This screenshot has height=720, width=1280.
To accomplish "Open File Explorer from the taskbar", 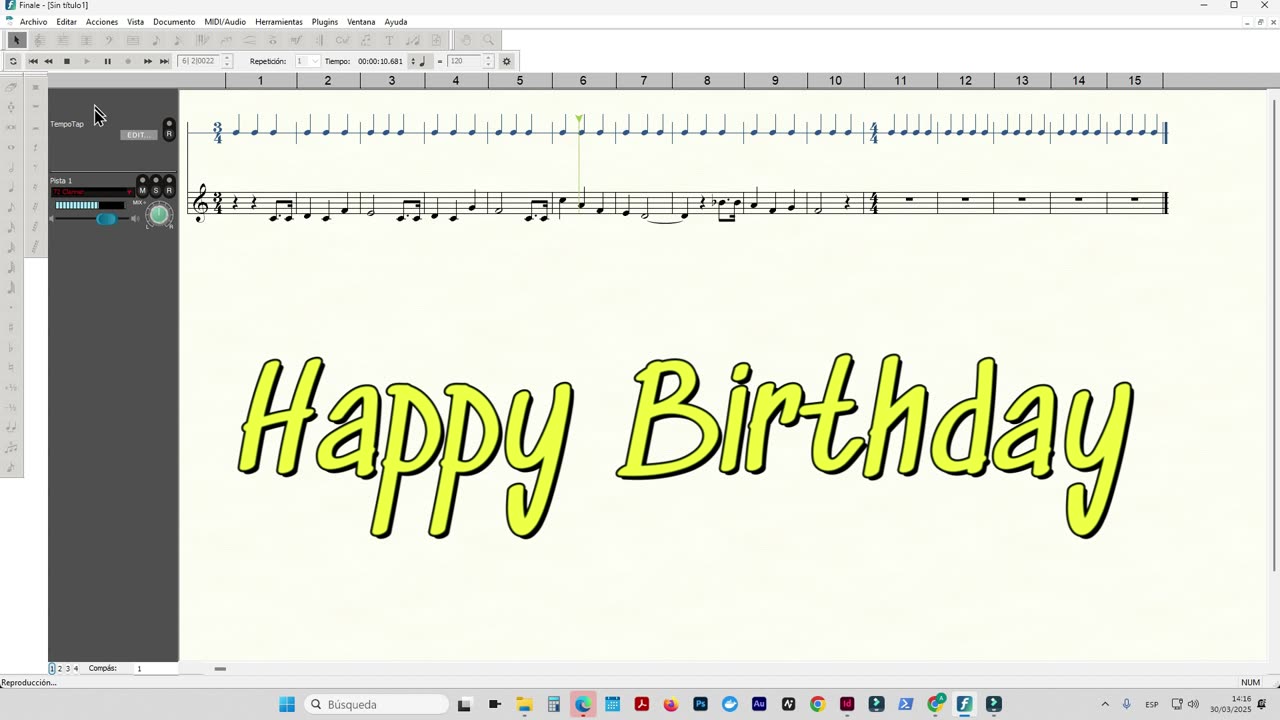I will click(x=524, y=704).
